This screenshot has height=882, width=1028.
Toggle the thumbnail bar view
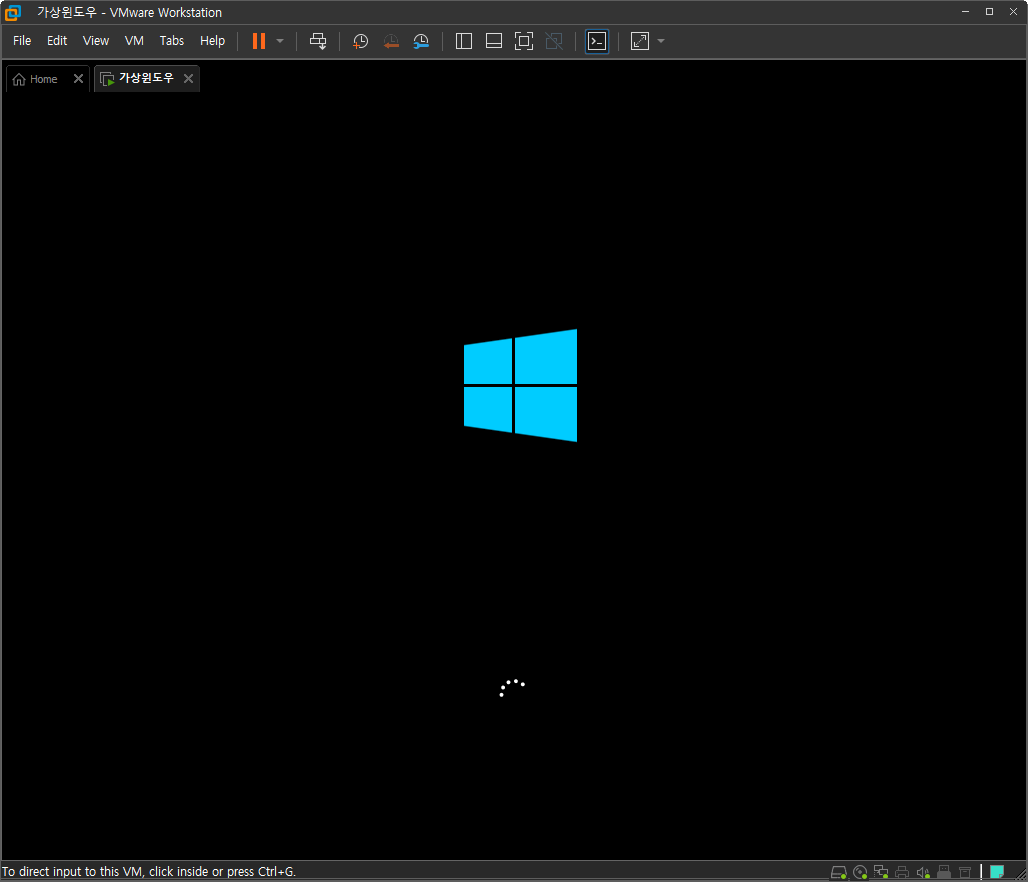coord(494,41)
